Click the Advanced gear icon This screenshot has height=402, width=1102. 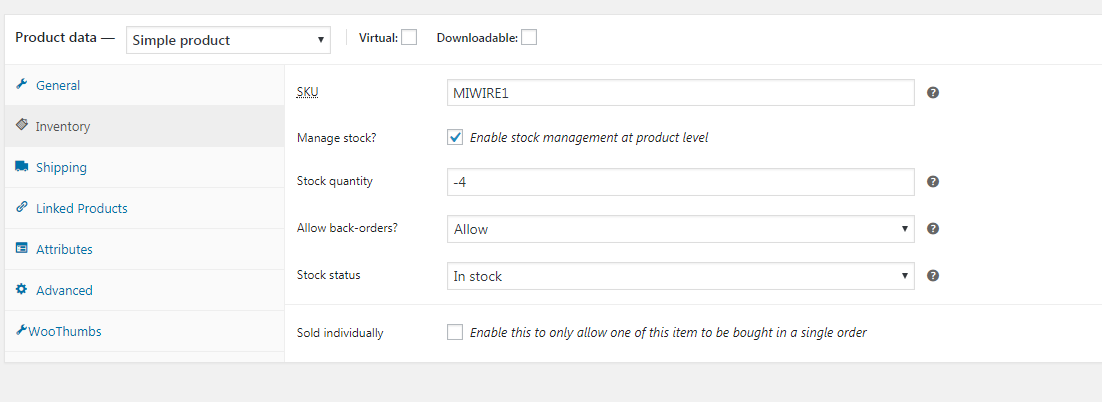coord(21,290)
